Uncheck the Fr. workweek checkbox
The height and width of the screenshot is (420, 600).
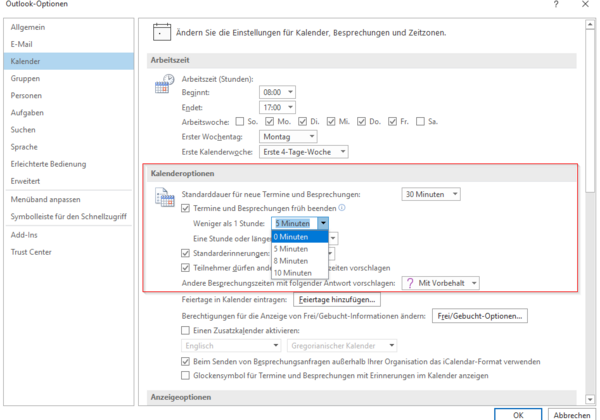(x=392, y=122)
